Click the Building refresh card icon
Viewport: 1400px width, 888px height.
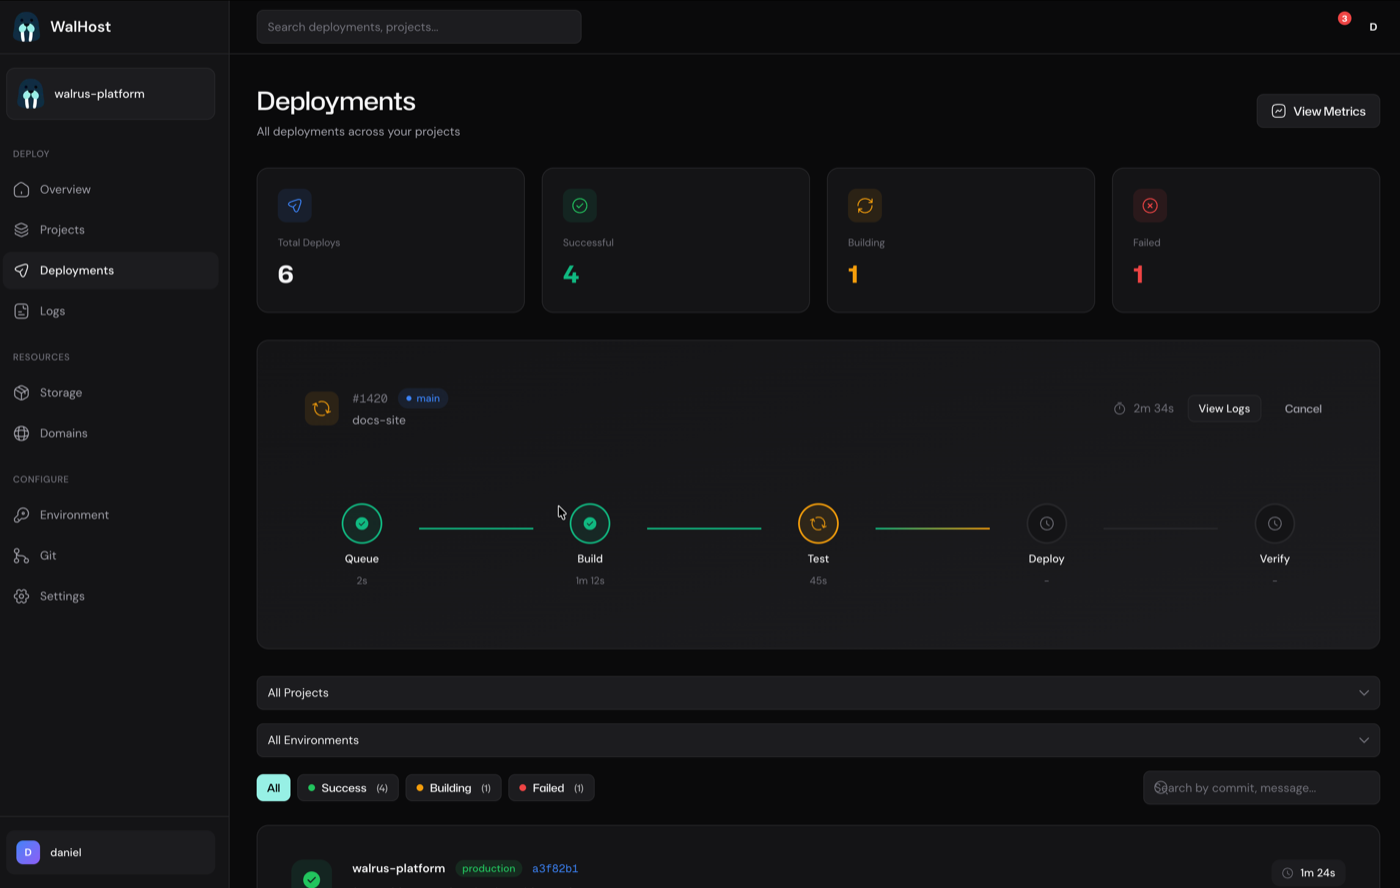pos(865,205)
